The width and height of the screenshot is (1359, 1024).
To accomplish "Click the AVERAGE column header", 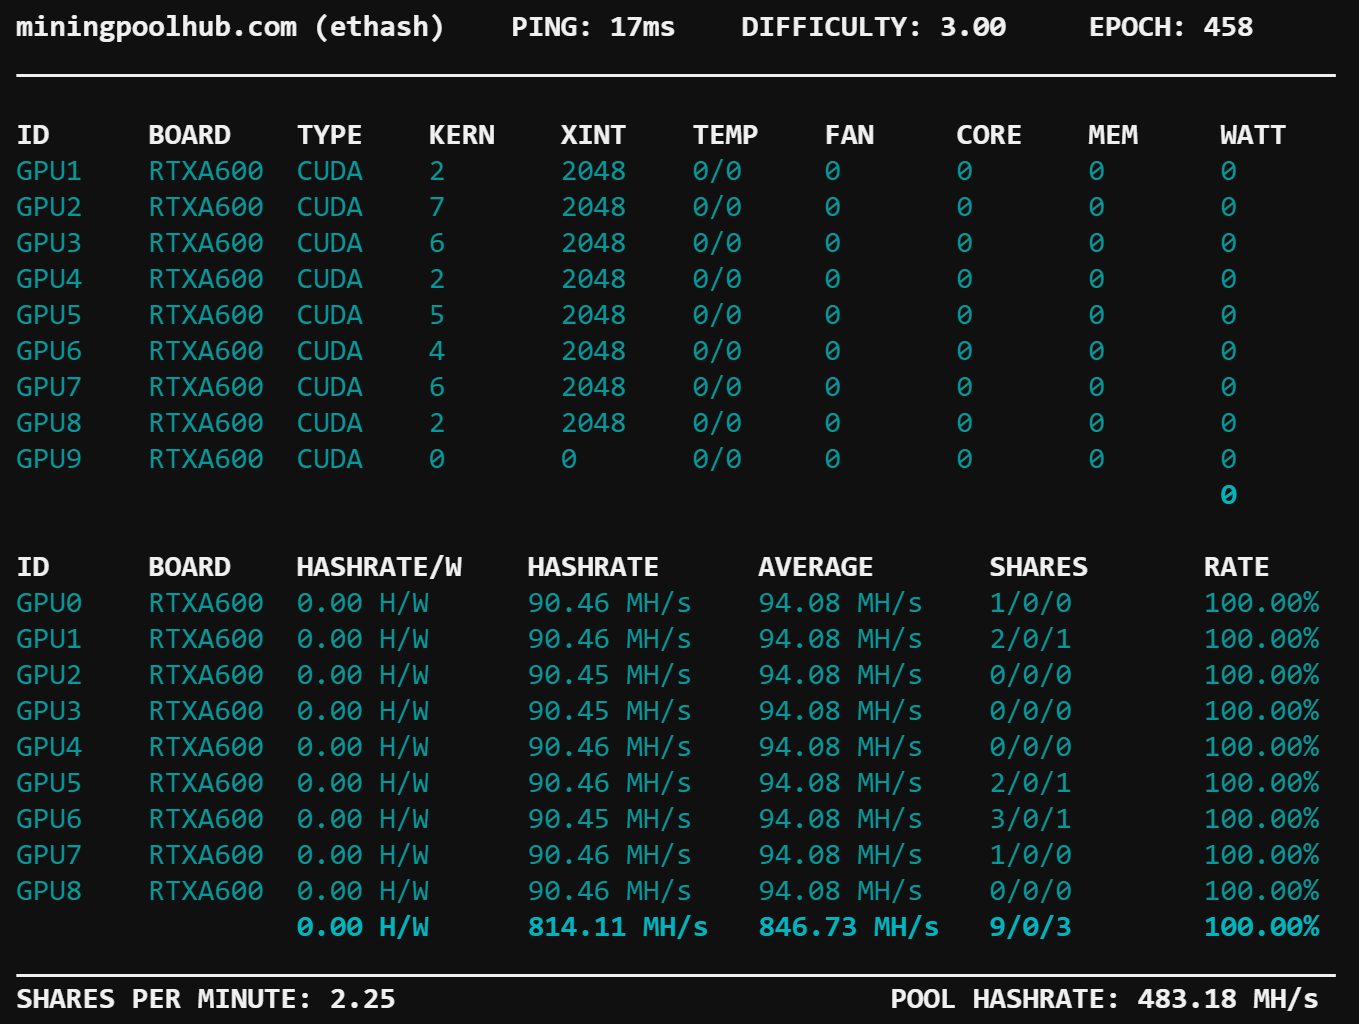I will pyautogui.click(x=815, y=566).
